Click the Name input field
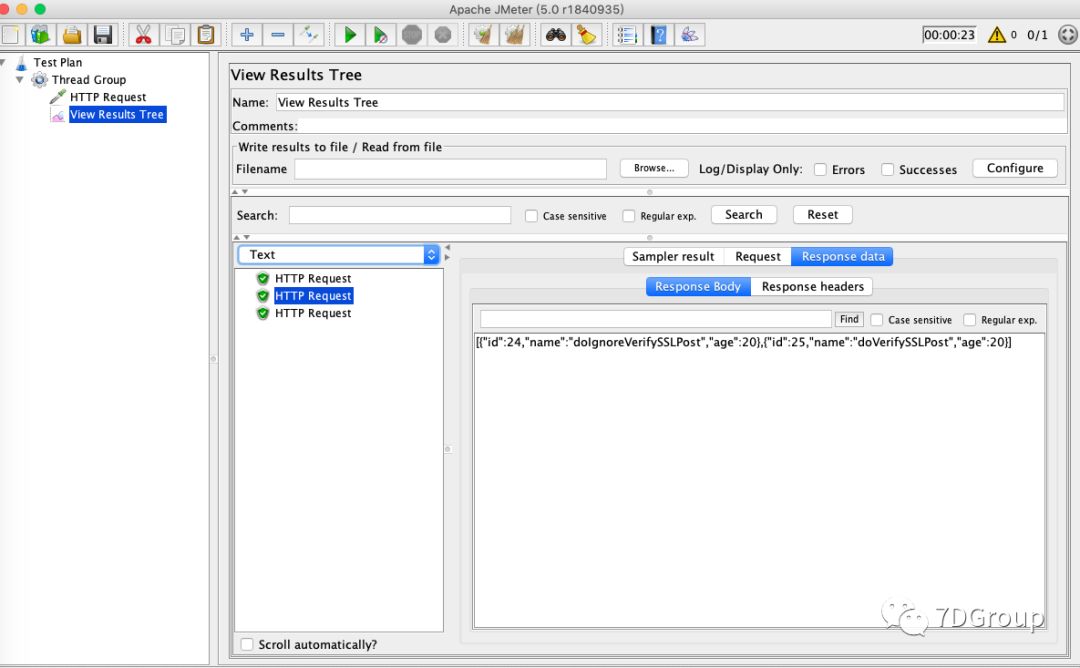This screenshot has height=668, width=1080. pos(670,102)
